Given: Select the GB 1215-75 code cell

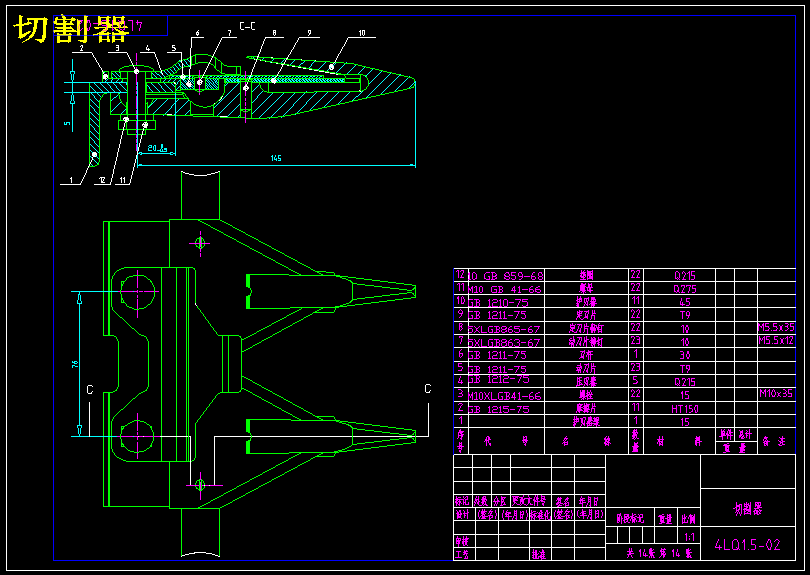Looking at the screenshot, I should [x=499, y=409].
